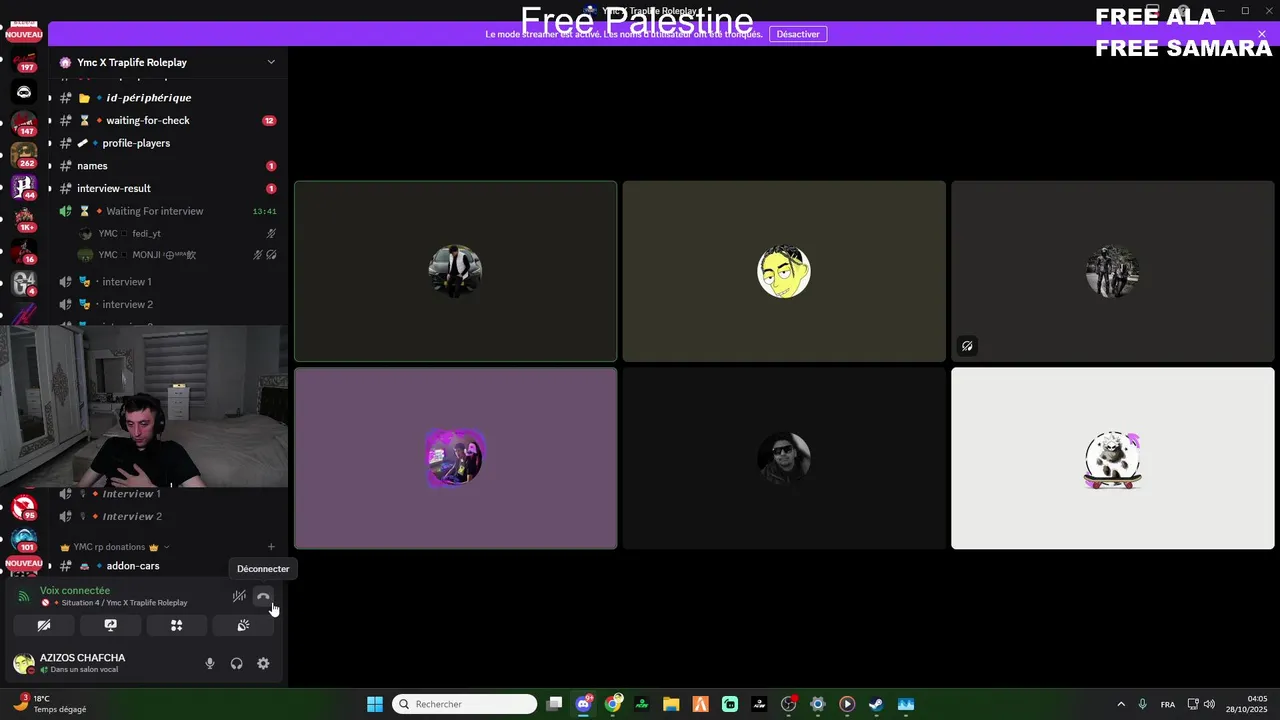Click the voice connection signal icon
This screenshot has width=1280, height=720.
click(24, 596)
